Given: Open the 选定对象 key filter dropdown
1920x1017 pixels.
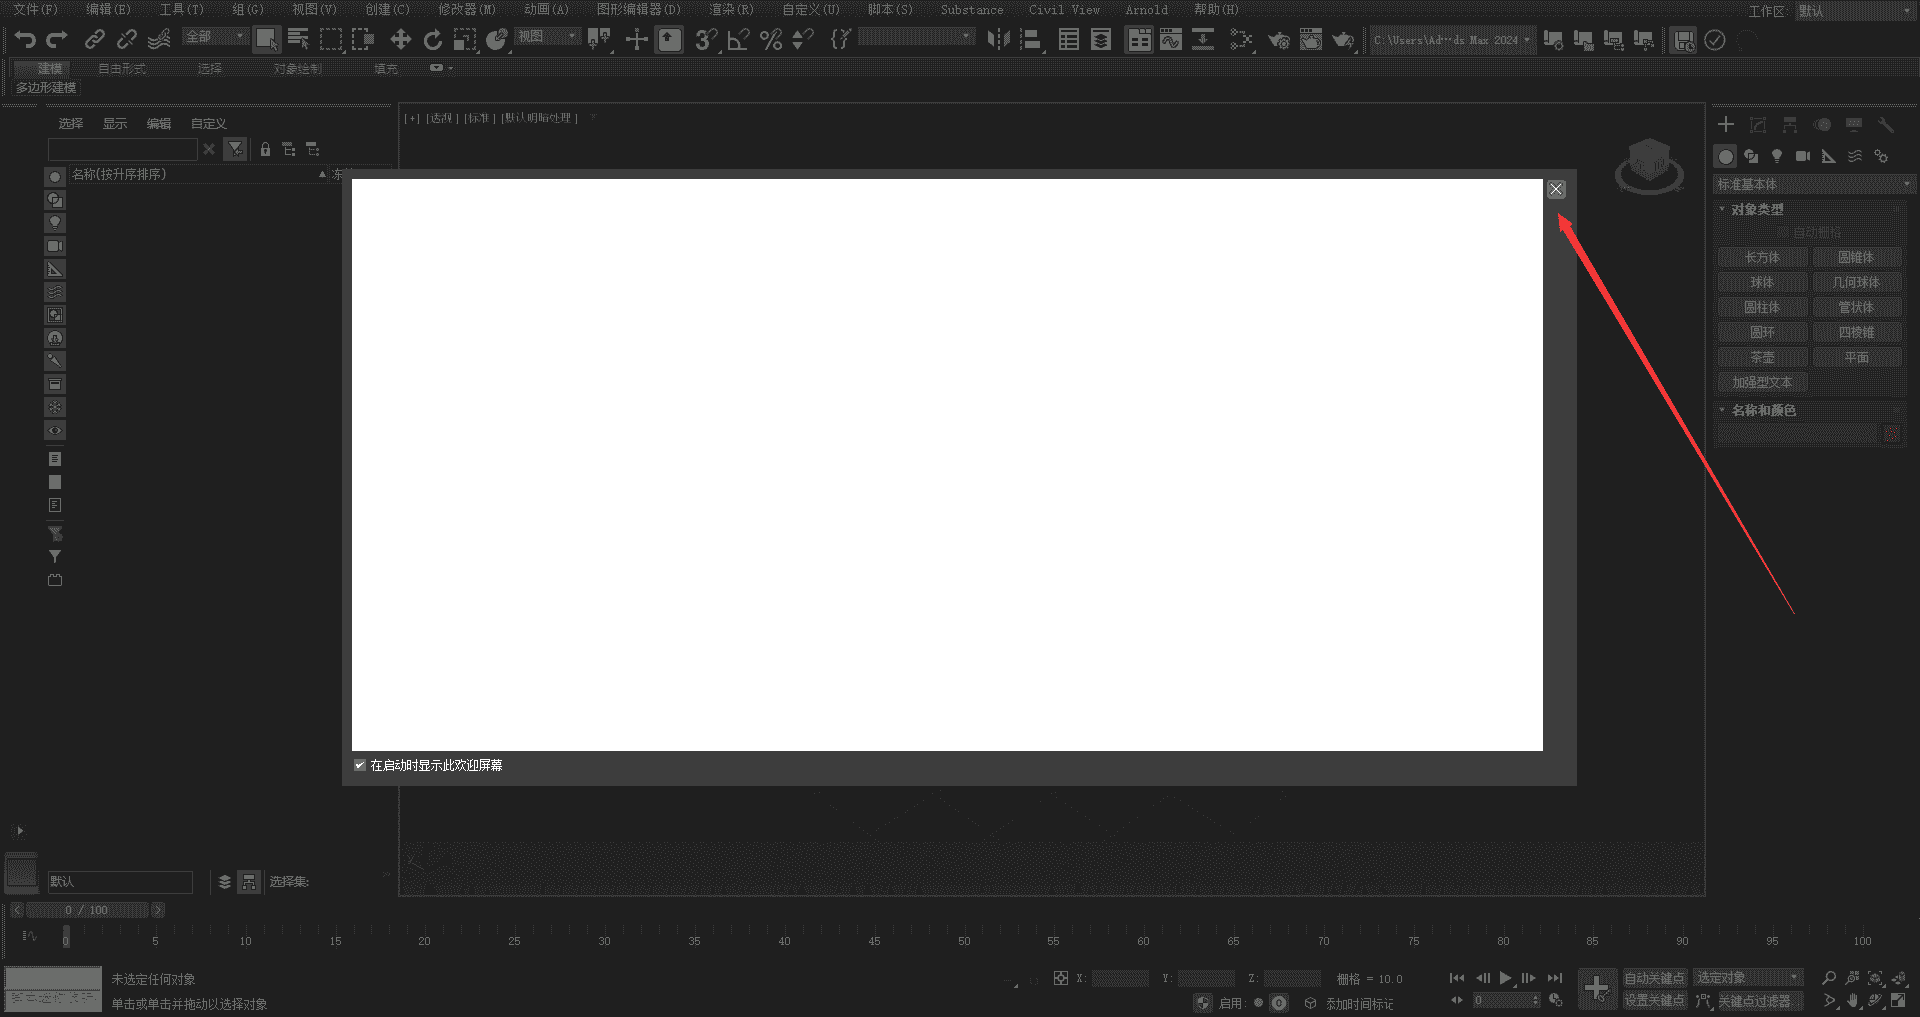Looking at the screenshot, I should click(x=1747, y=977).
